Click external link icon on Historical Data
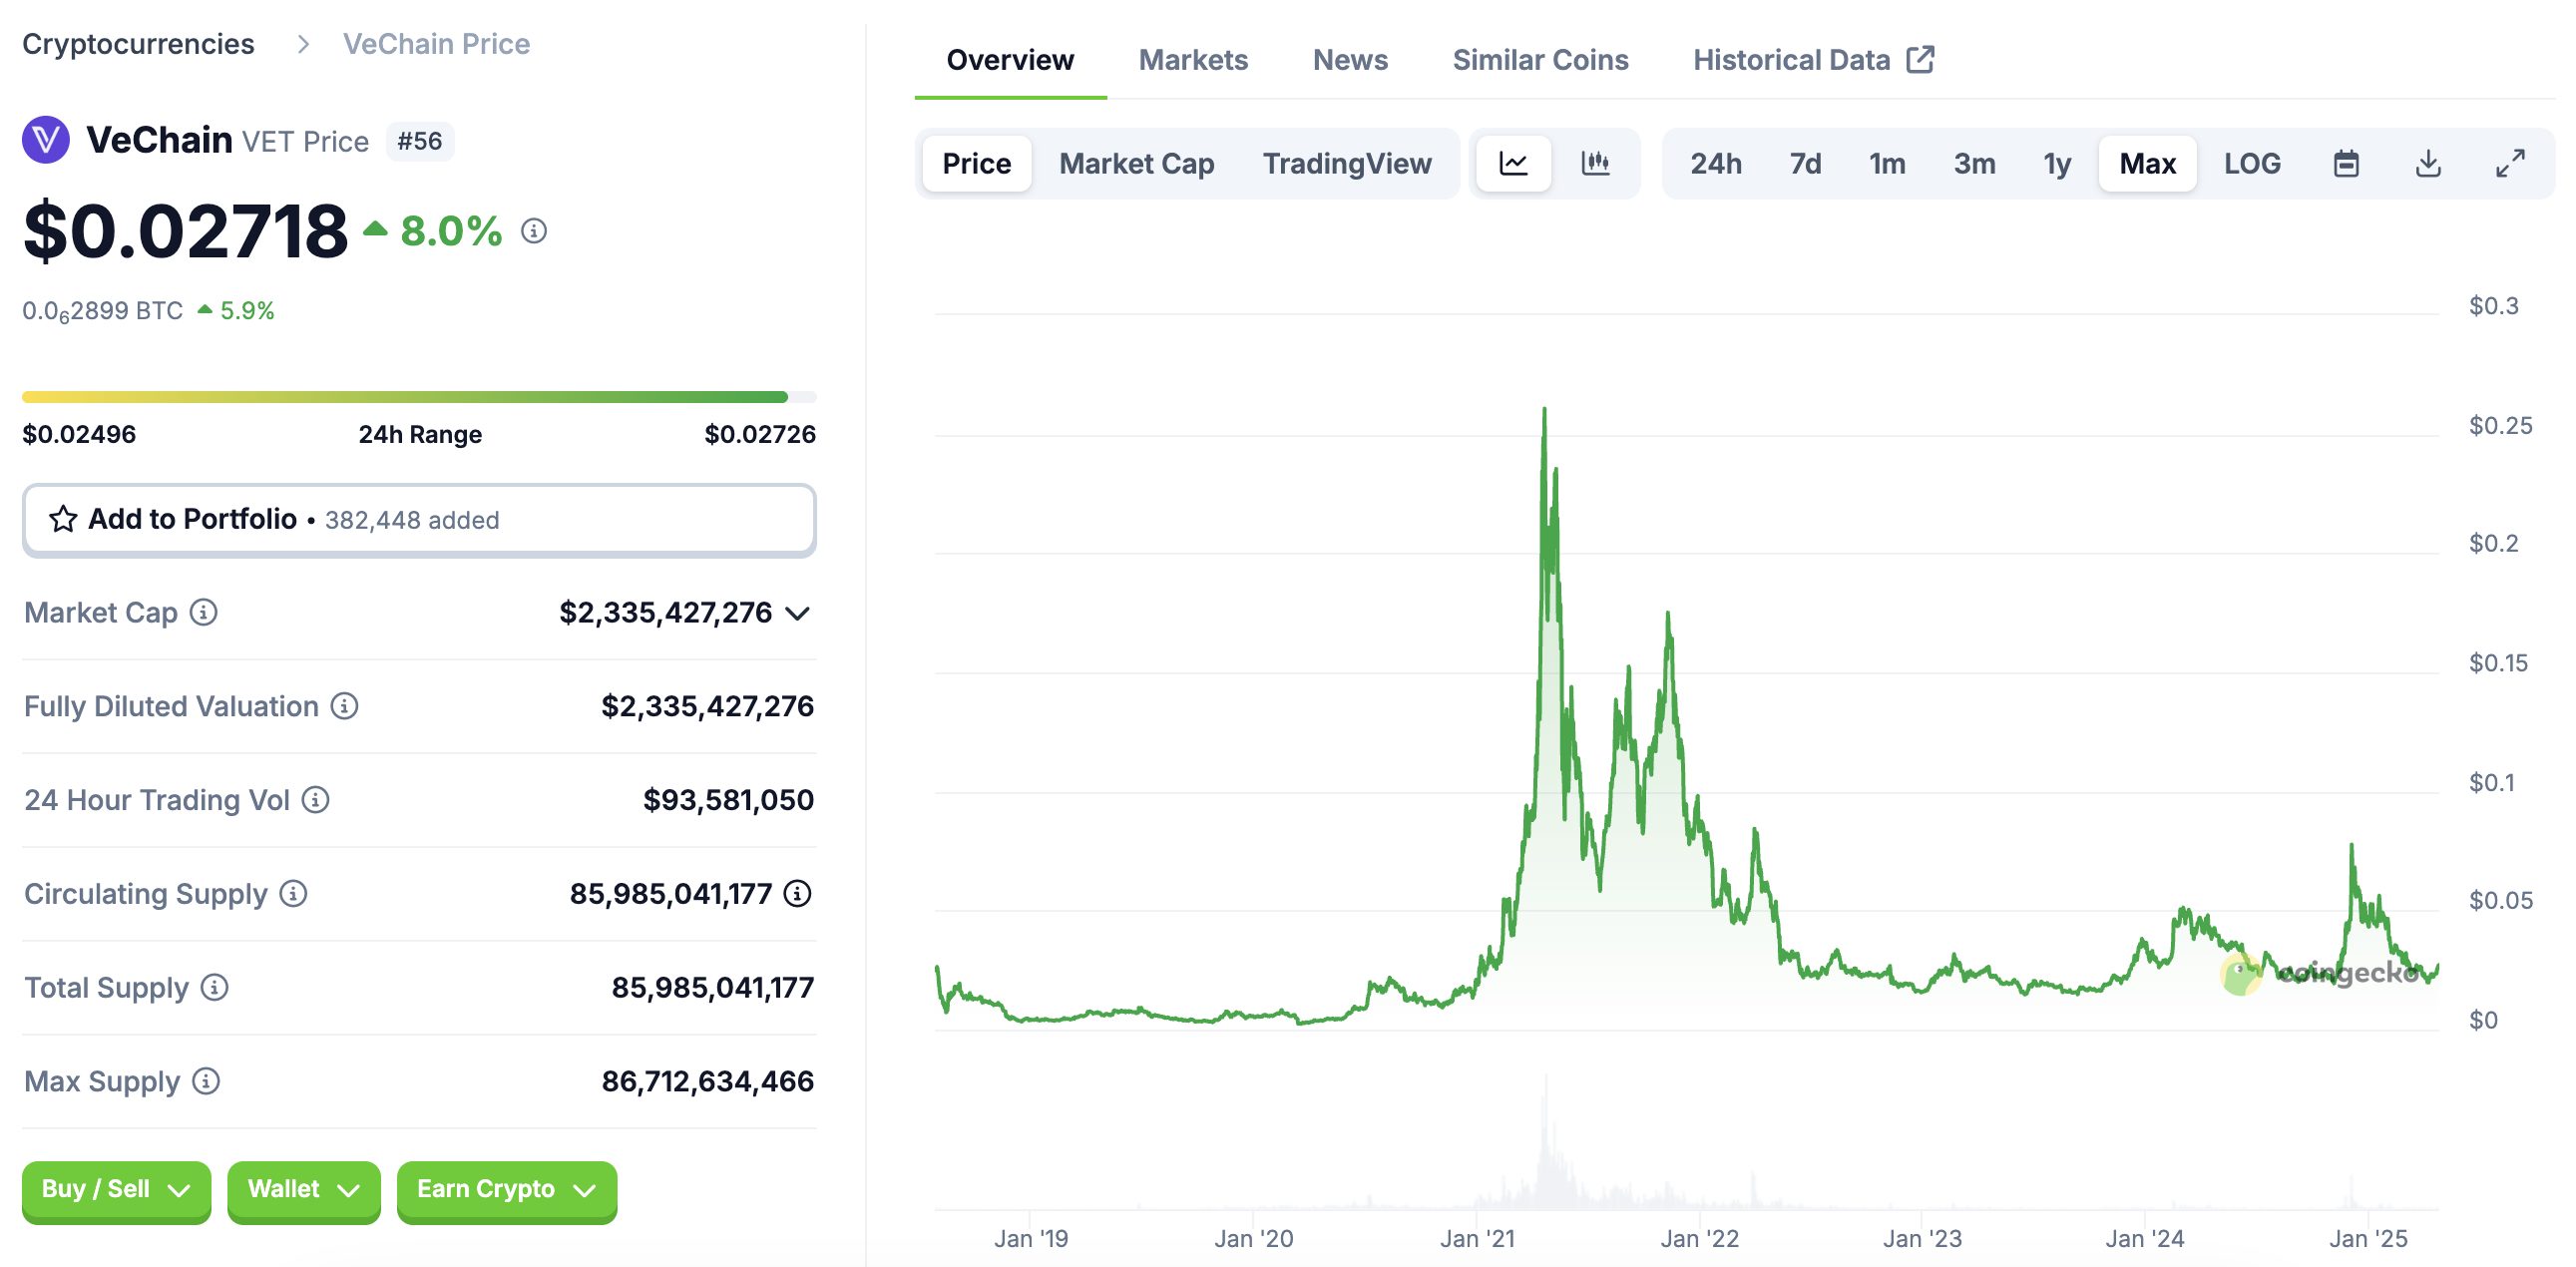The width and height of the screenshot is (2576, 1267). [1920, 59]
